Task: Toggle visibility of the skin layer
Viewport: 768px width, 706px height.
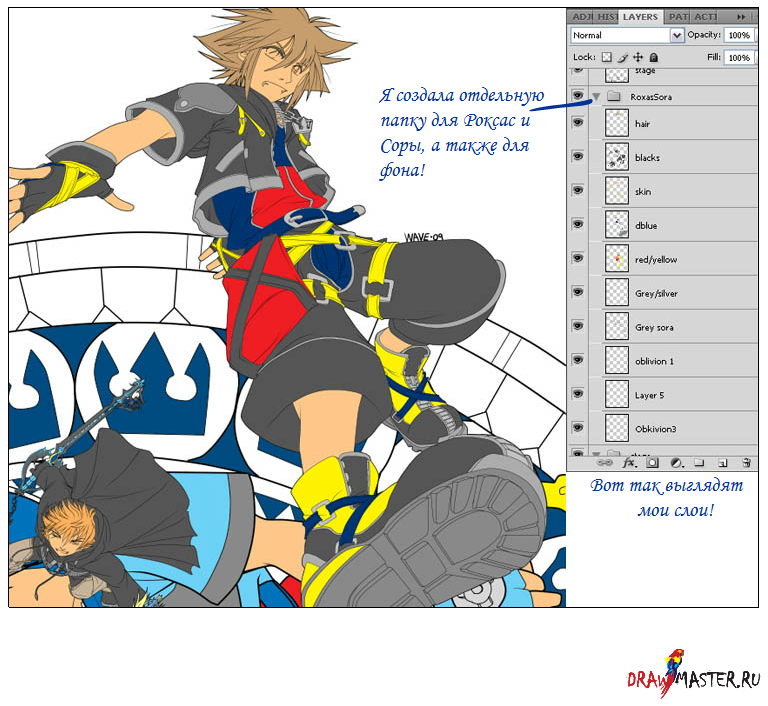Action: click(x=578, y=191)
